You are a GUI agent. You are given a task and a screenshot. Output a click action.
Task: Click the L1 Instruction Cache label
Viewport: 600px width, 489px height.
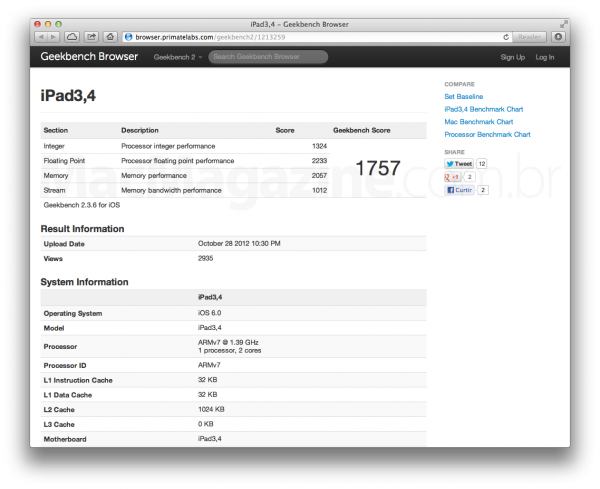point(78,380)
